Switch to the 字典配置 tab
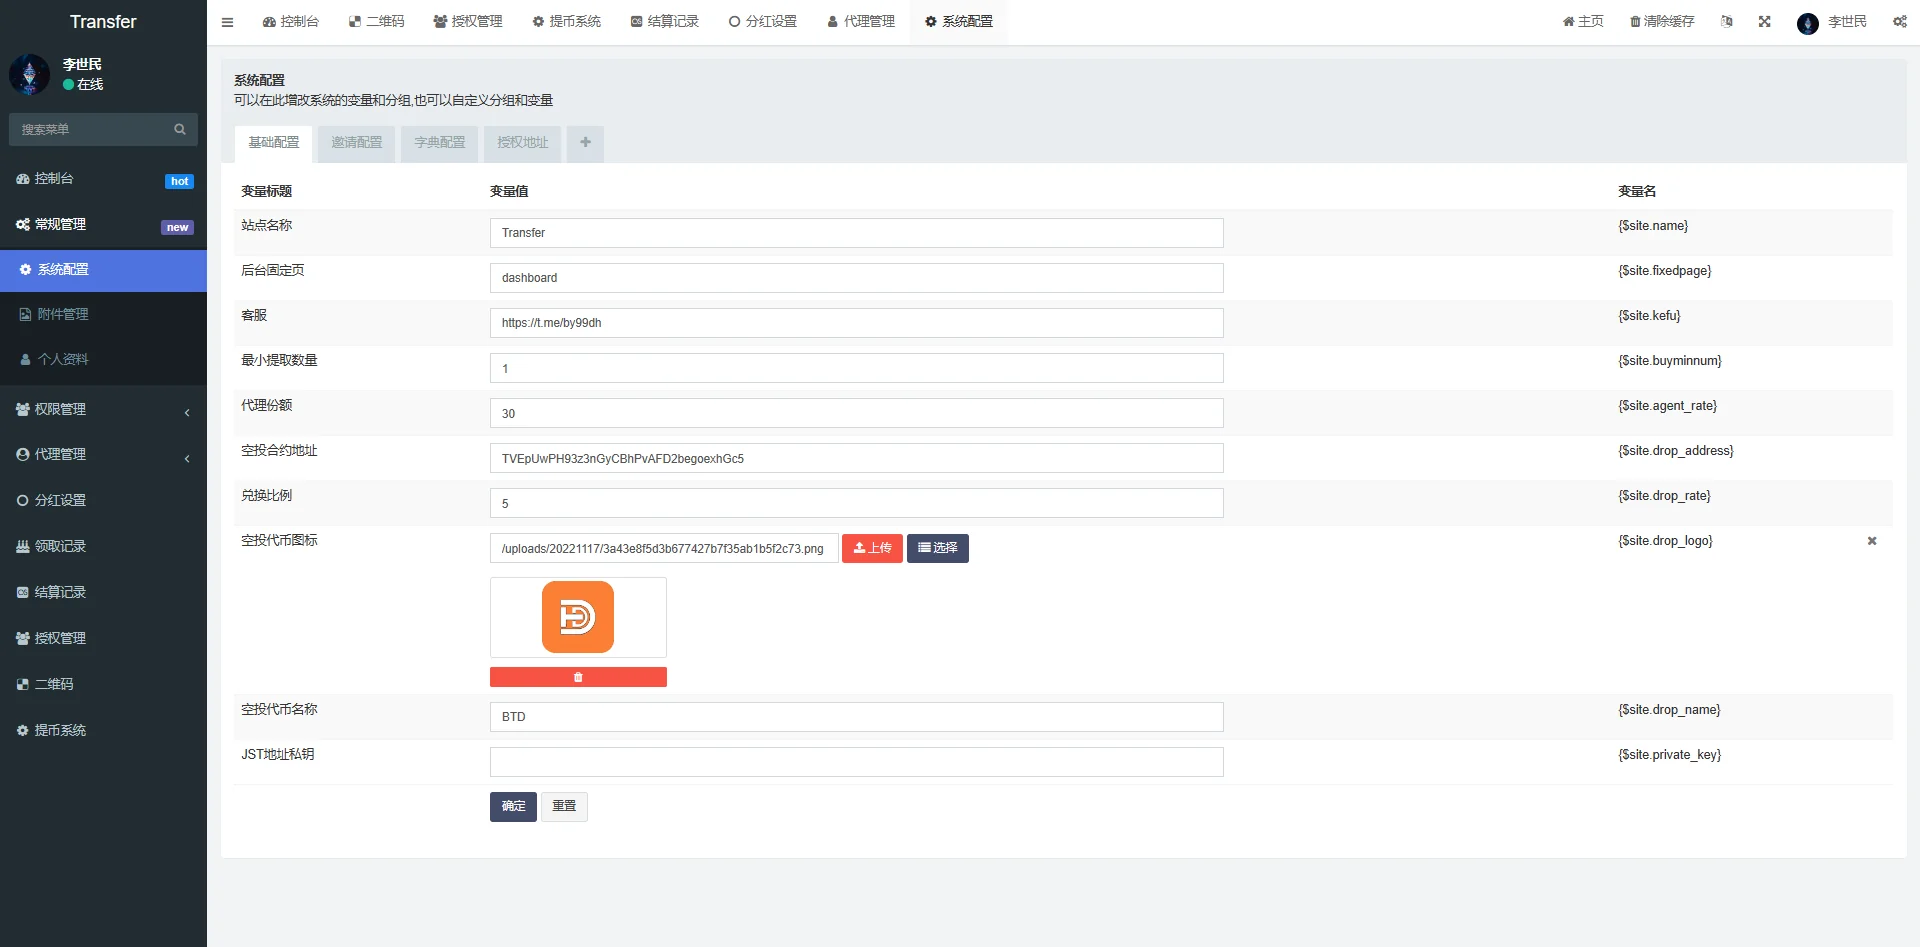 (x=440, y=143)
